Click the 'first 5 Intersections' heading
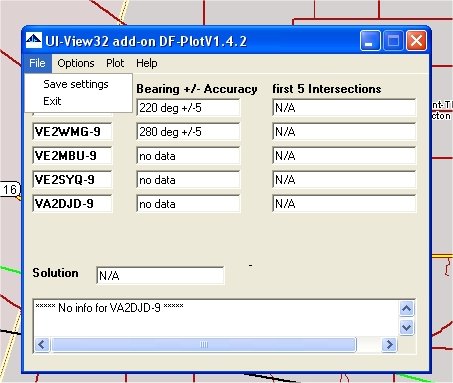This screenshot has width=453, height=383. (327, 89)
